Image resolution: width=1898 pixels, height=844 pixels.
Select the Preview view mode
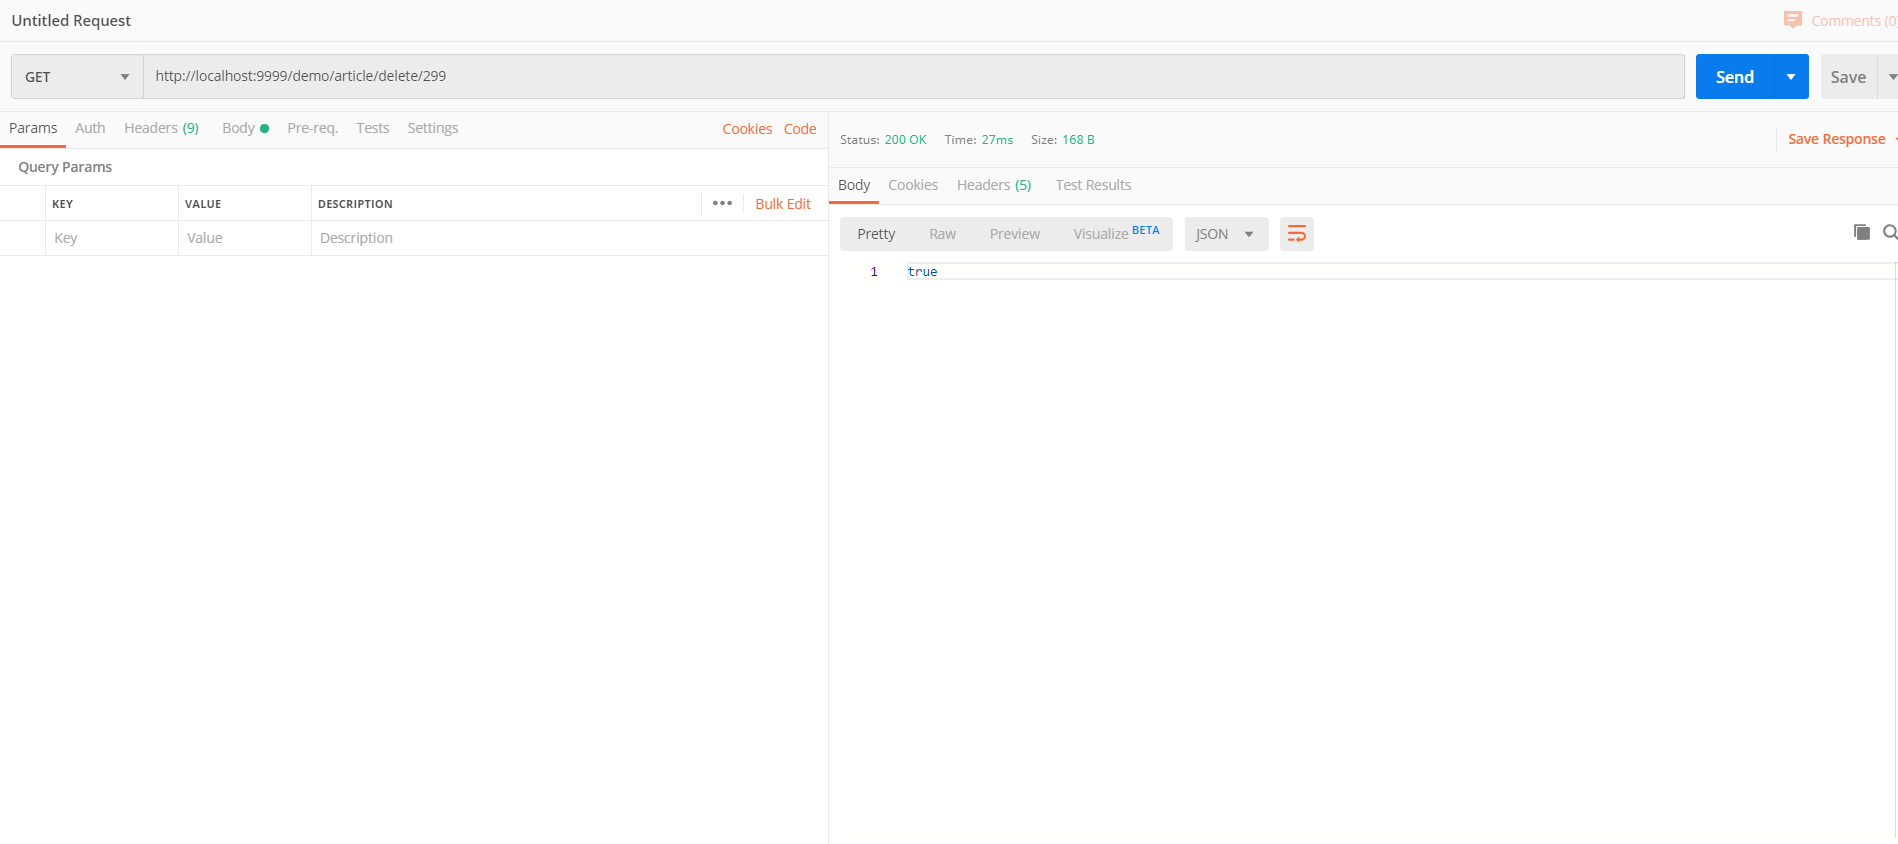pyautogui.click(x=1014, y=234)
